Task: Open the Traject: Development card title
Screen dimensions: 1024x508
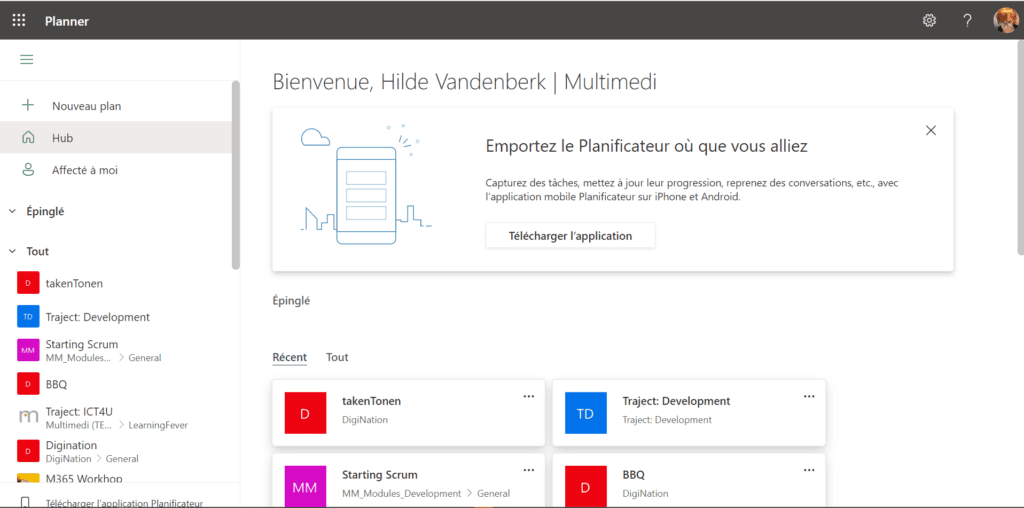Action: [x=676, y=401]
